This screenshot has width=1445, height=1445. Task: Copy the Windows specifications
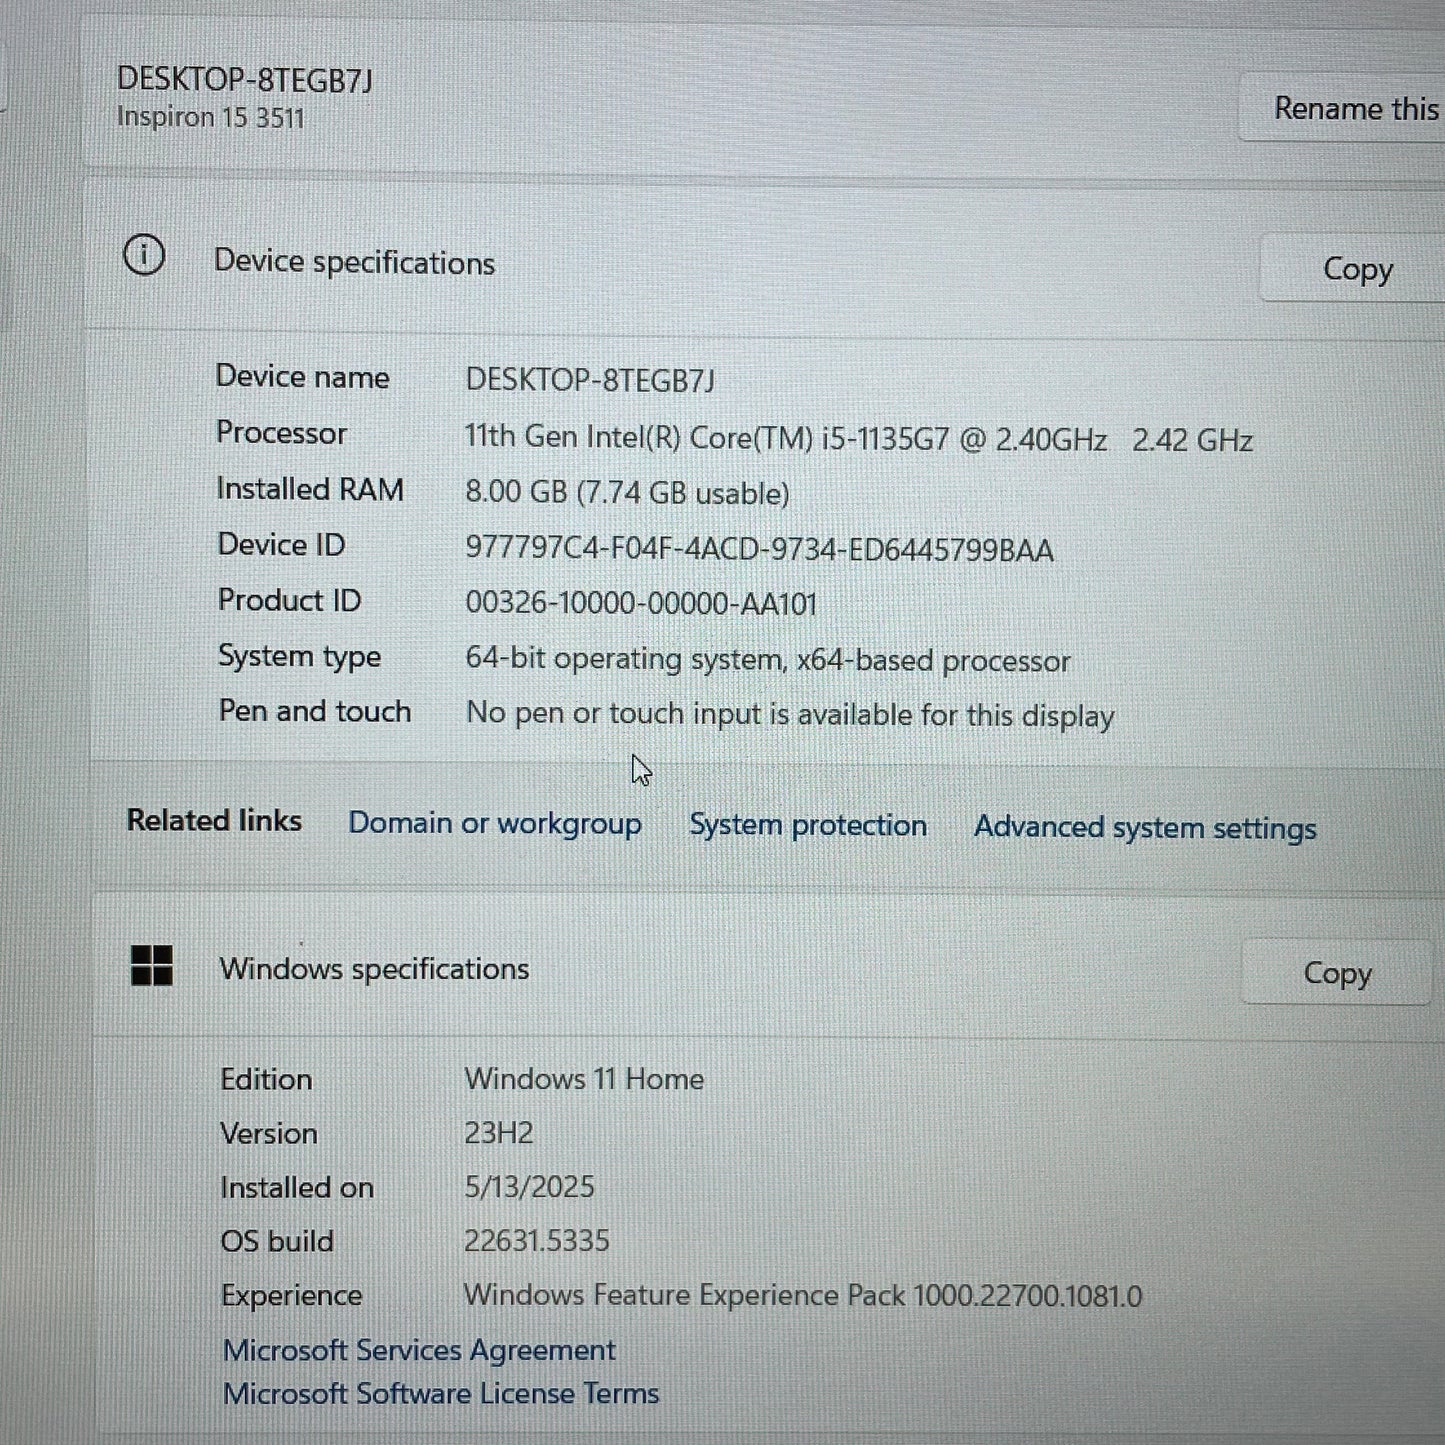[1337, 972]
